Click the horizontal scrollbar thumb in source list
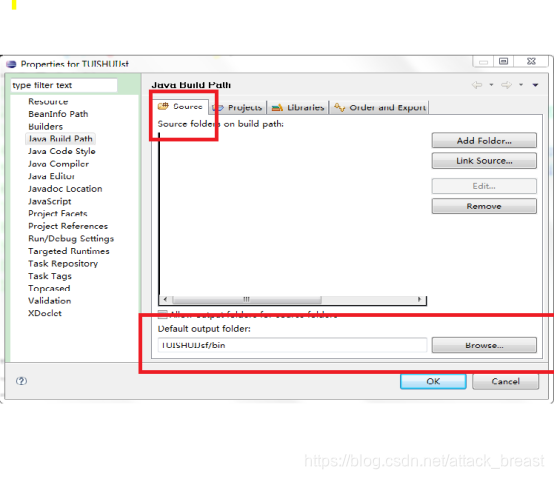The width and height of the screenshot is (554, 479). (x=247, y=300)
